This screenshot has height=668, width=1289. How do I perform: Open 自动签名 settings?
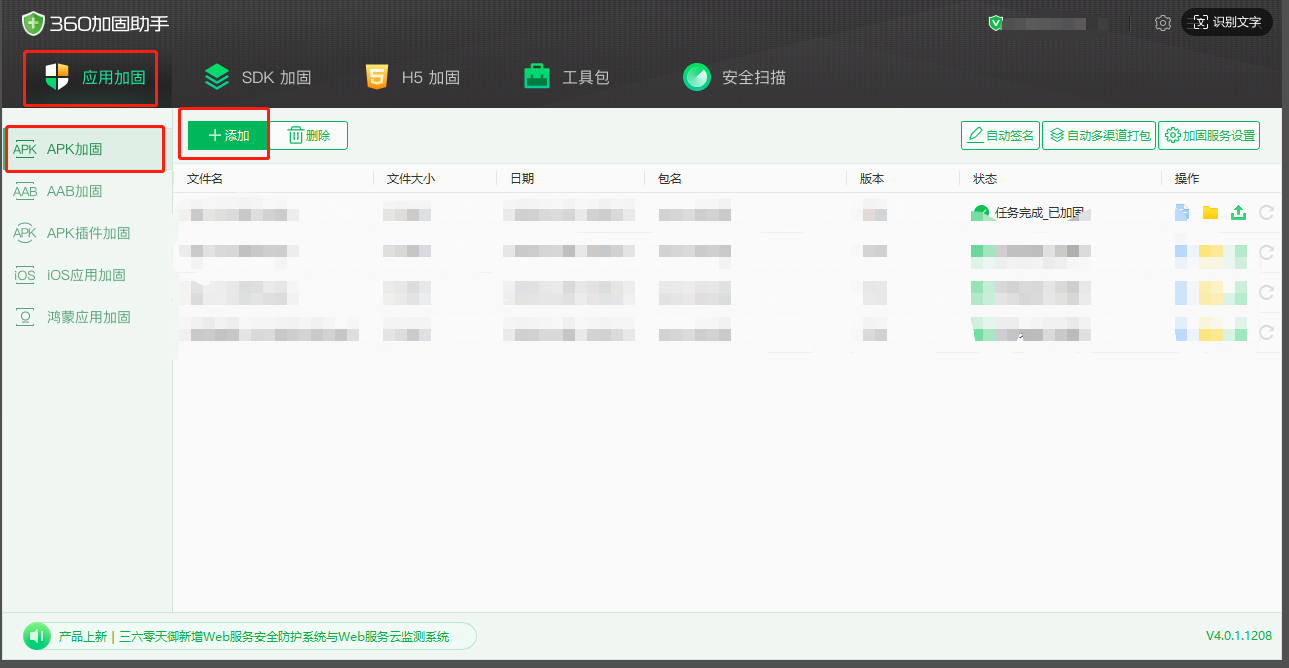coord(1000,135)
